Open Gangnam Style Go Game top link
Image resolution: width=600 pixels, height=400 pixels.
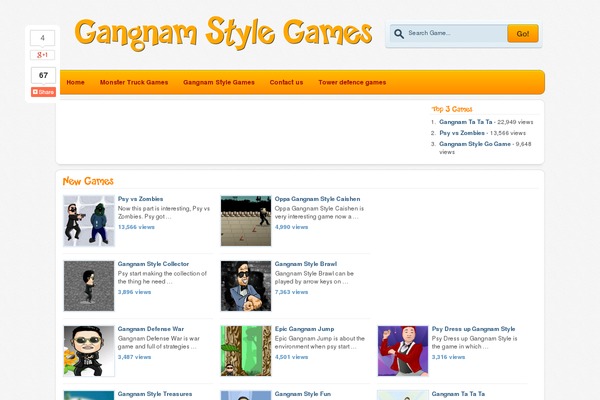tap(475, 144)
